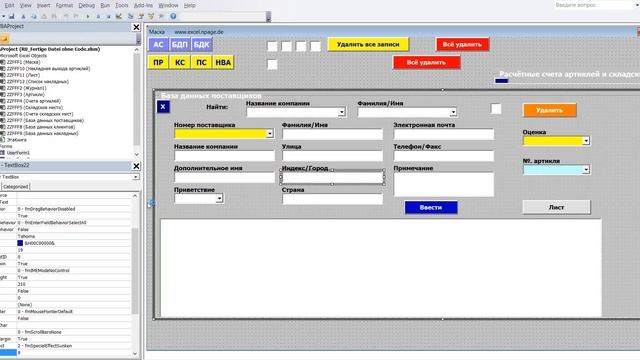Click the yellow Удалить все записи button
Screen dimensions: 640x360
tap(368, 44)
